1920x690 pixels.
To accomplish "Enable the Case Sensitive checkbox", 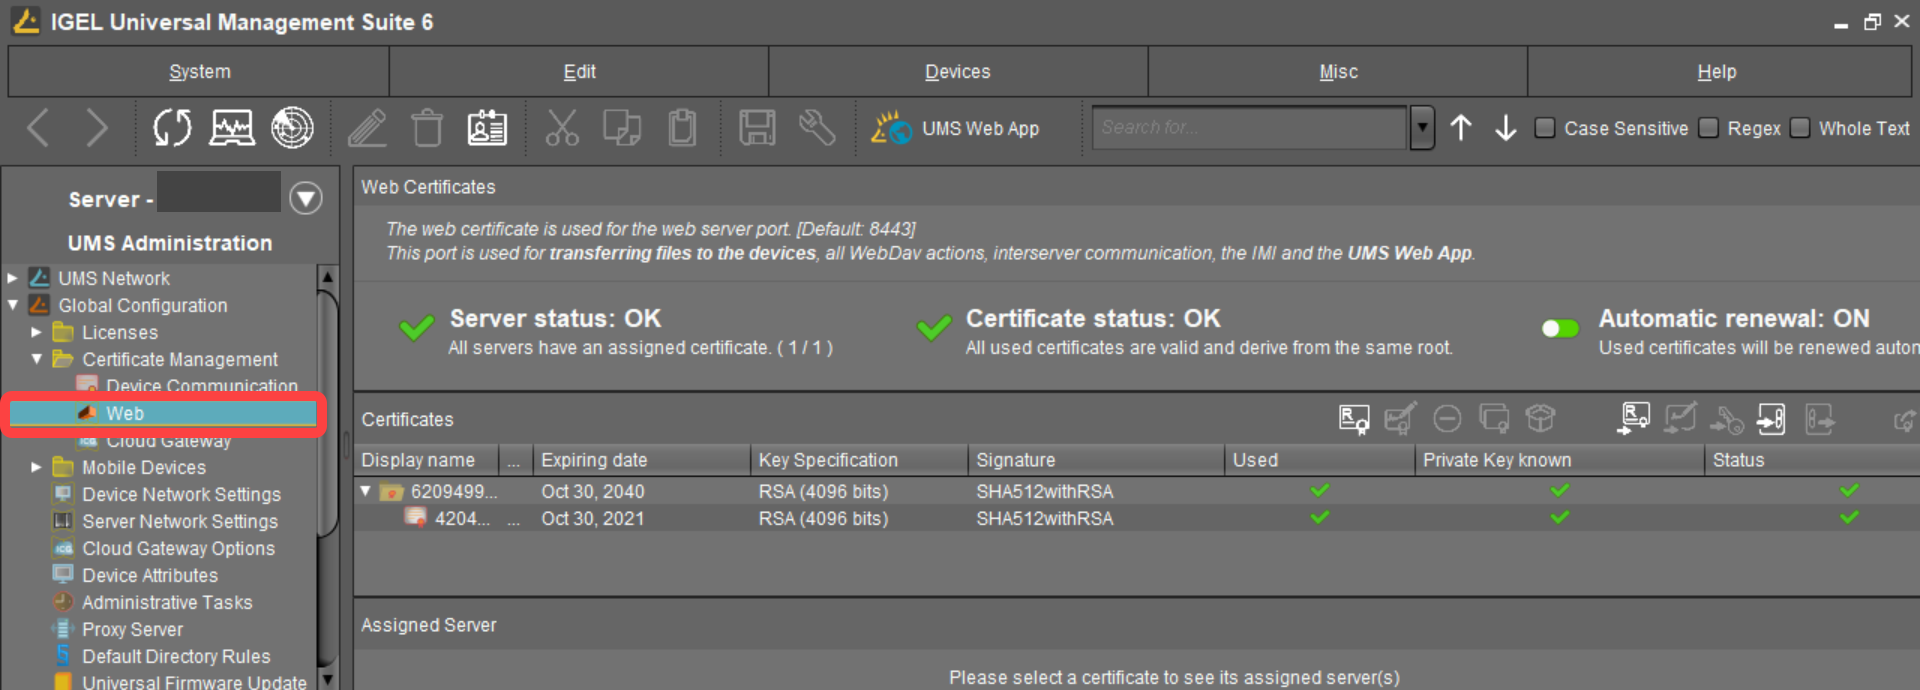I will point(1545,128).
